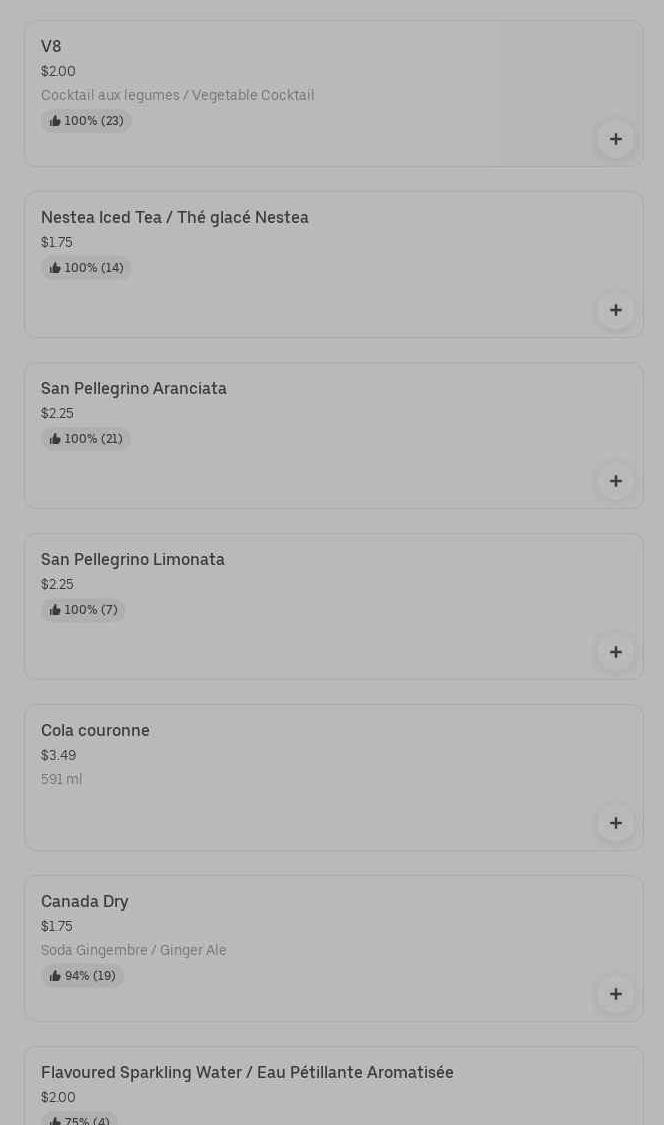Click Canada Dry's 94% (19) rating badge
This screenshot has width=664, height=1125.
coord(82,976)
